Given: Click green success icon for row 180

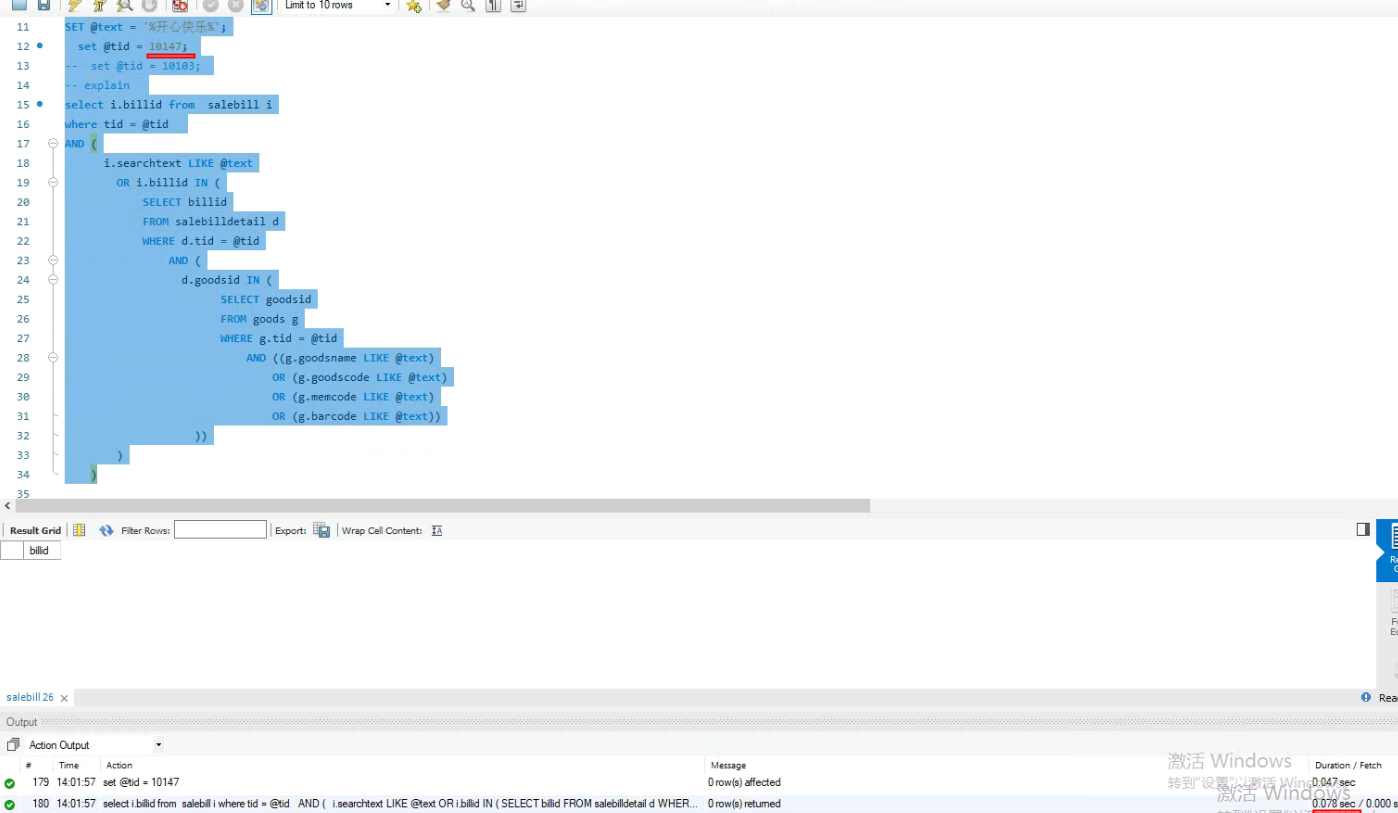Looking at the screenshot, I should click(x=10, y=804).
